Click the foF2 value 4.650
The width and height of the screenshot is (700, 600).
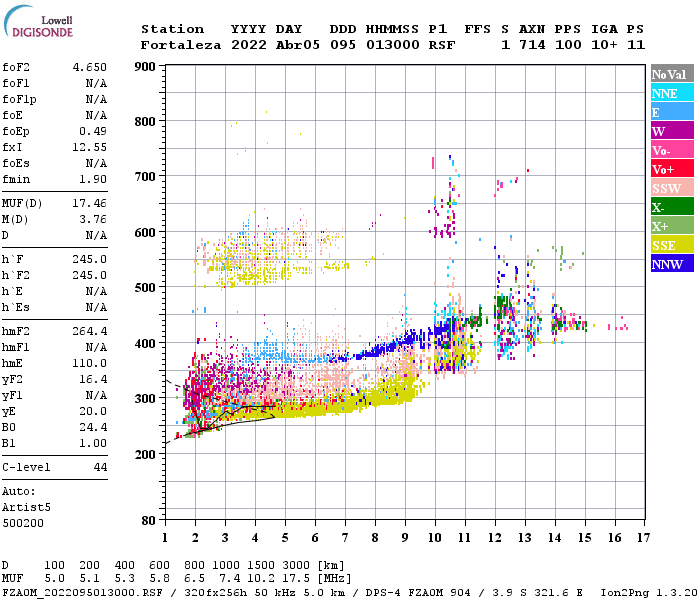pyautogui.click(x=90, y=67)
